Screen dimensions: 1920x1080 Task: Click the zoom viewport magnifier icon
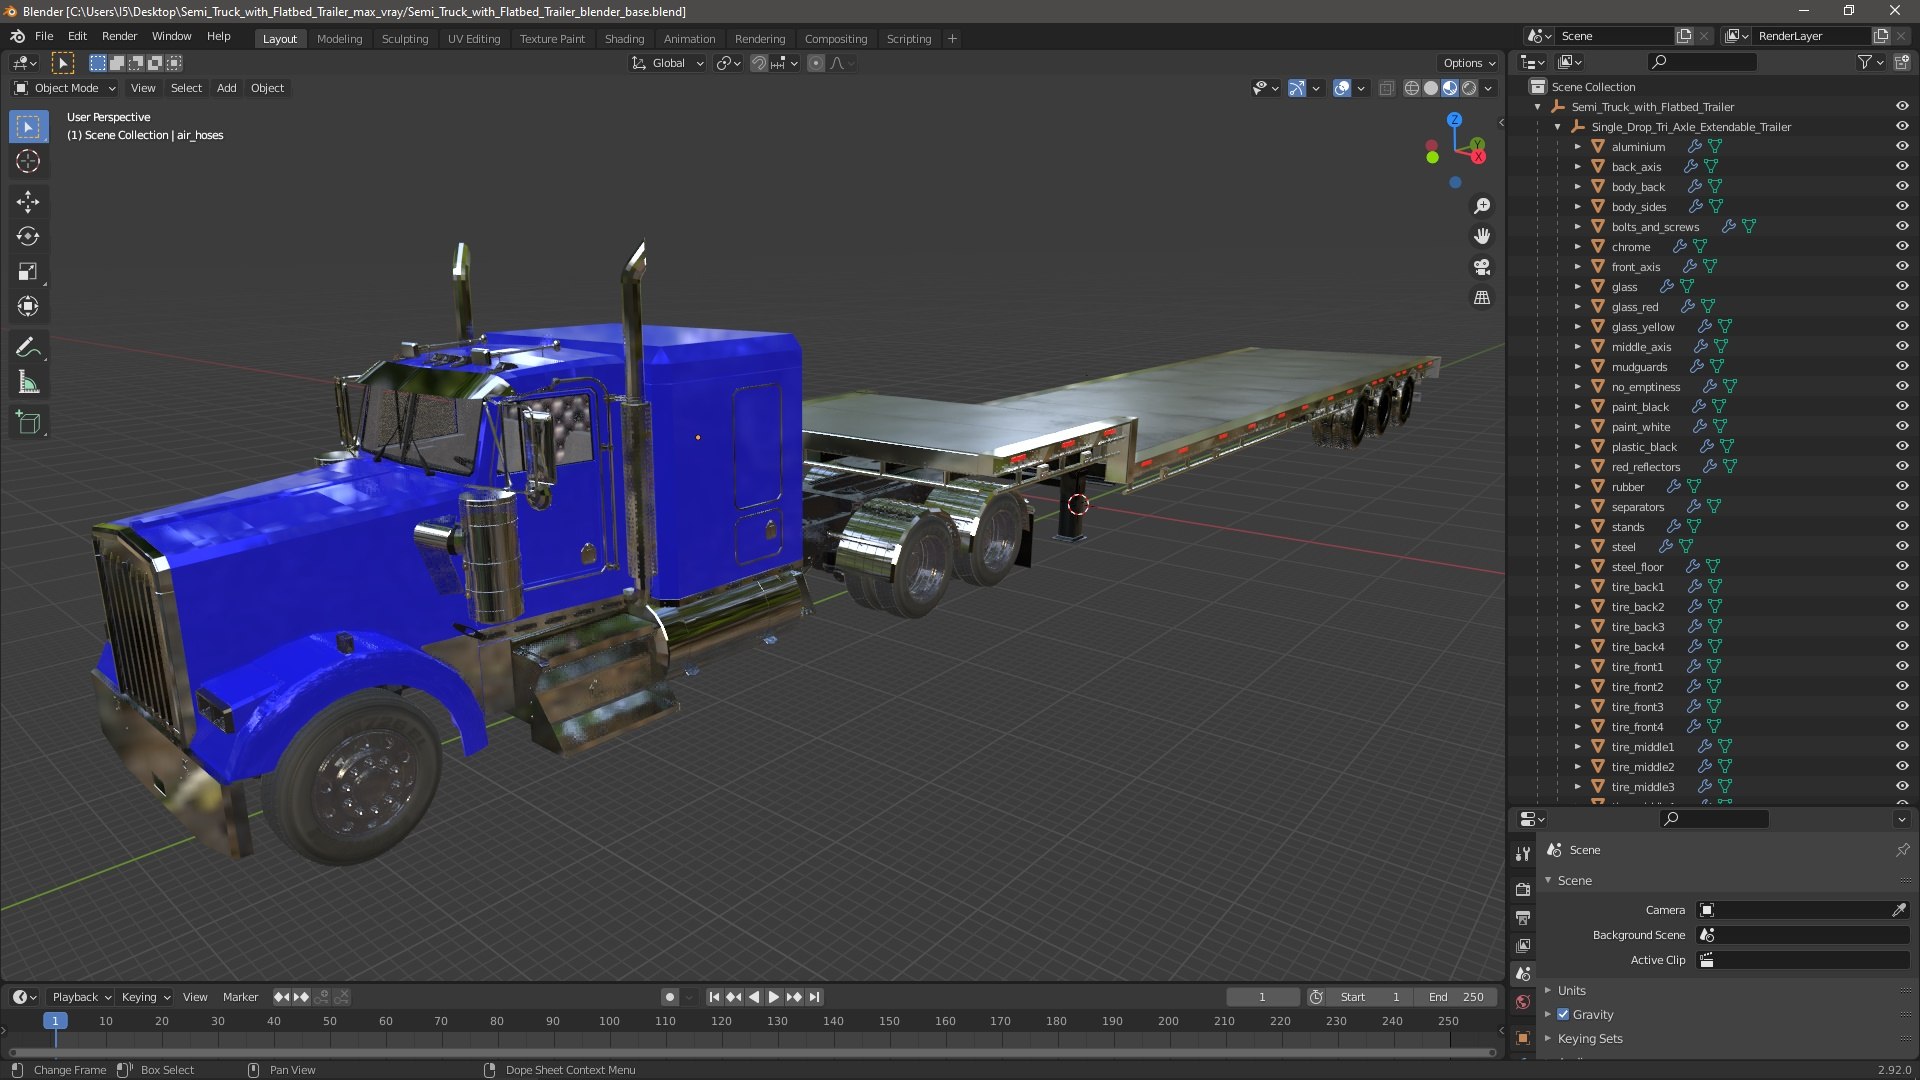1482,206
